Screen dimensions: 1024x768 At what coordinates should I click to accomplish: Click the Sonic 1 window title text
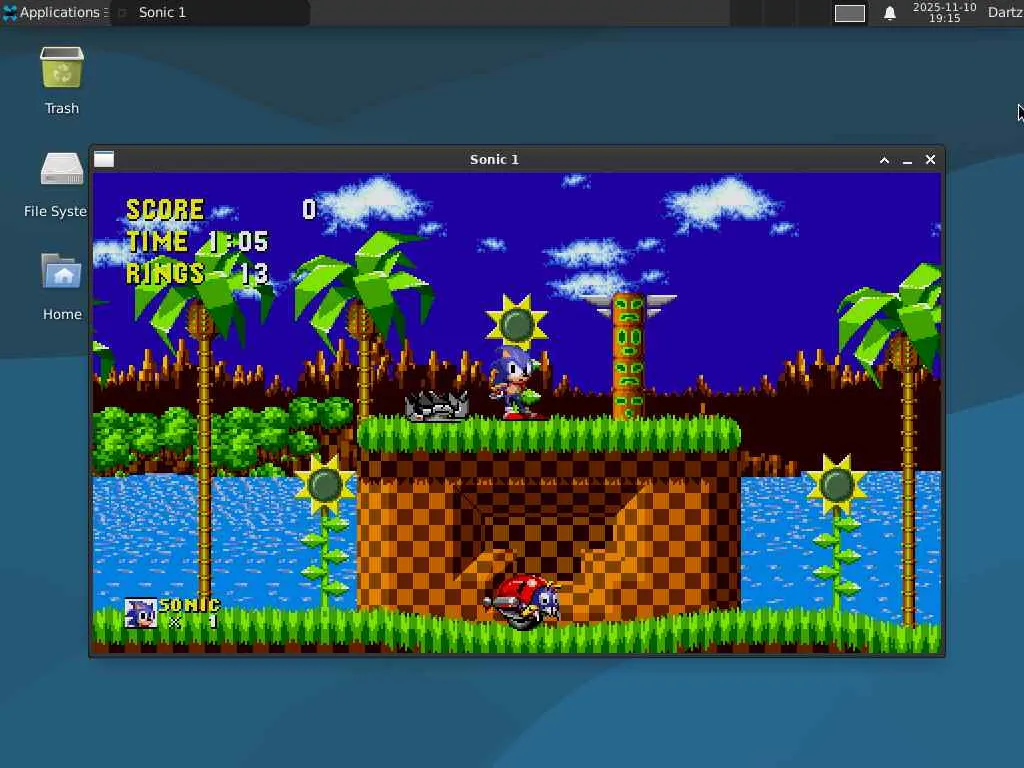click(x=494, y=159)
